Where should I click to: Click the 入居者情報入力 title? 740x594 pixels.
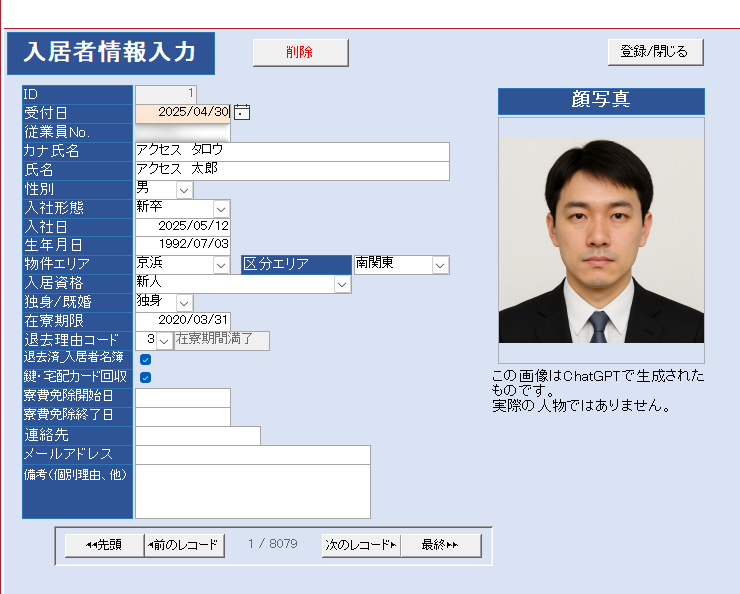111,53
